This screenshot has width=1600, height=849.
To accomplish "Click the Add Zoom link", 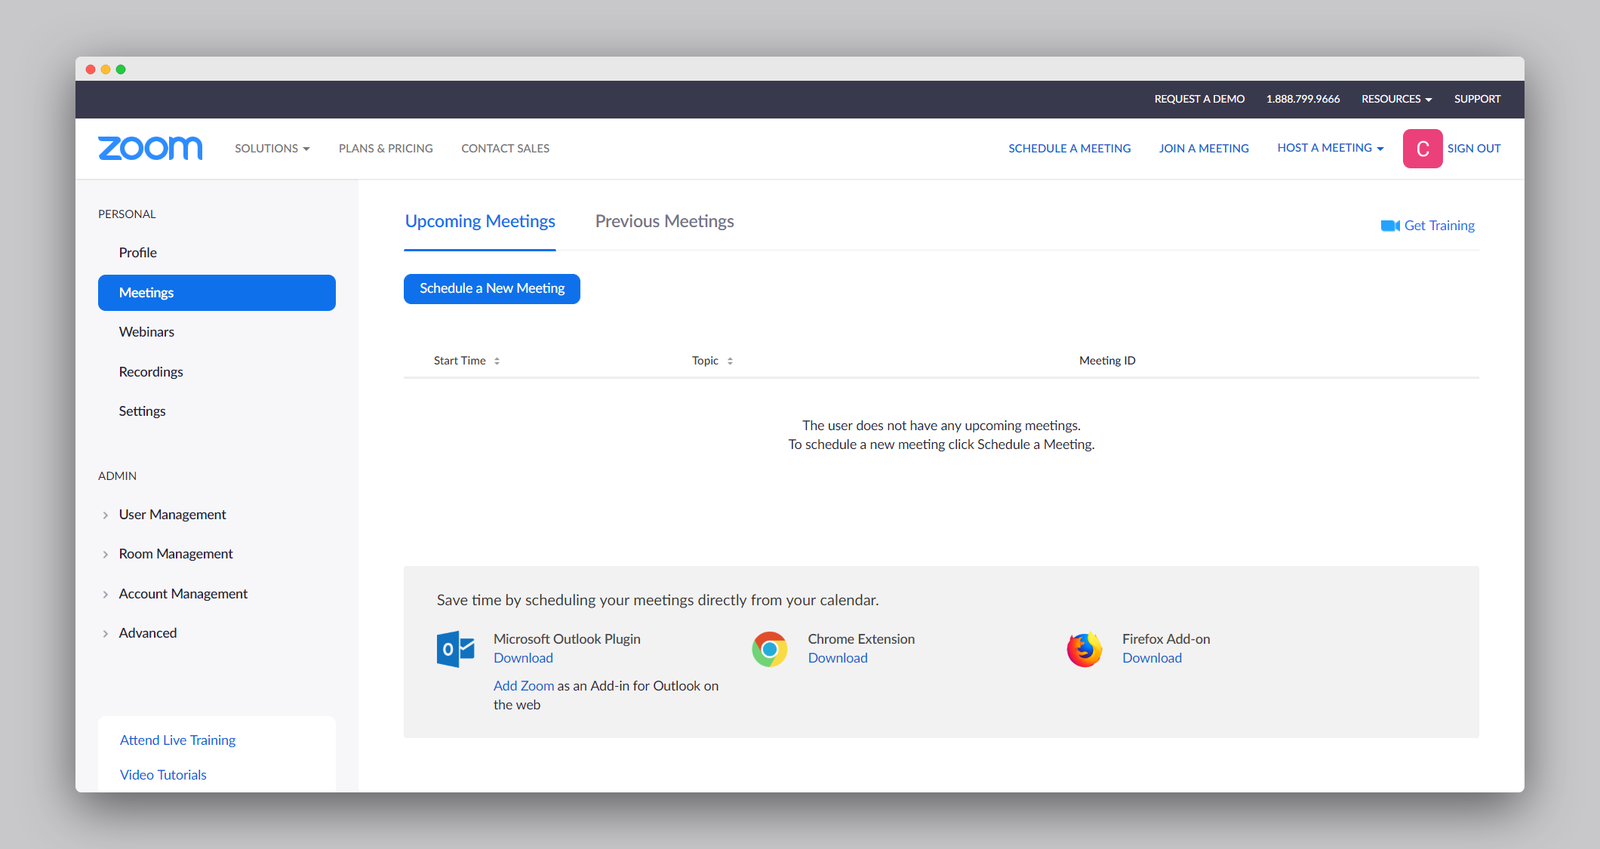I will pyautogui.click(x=523, y=686).
